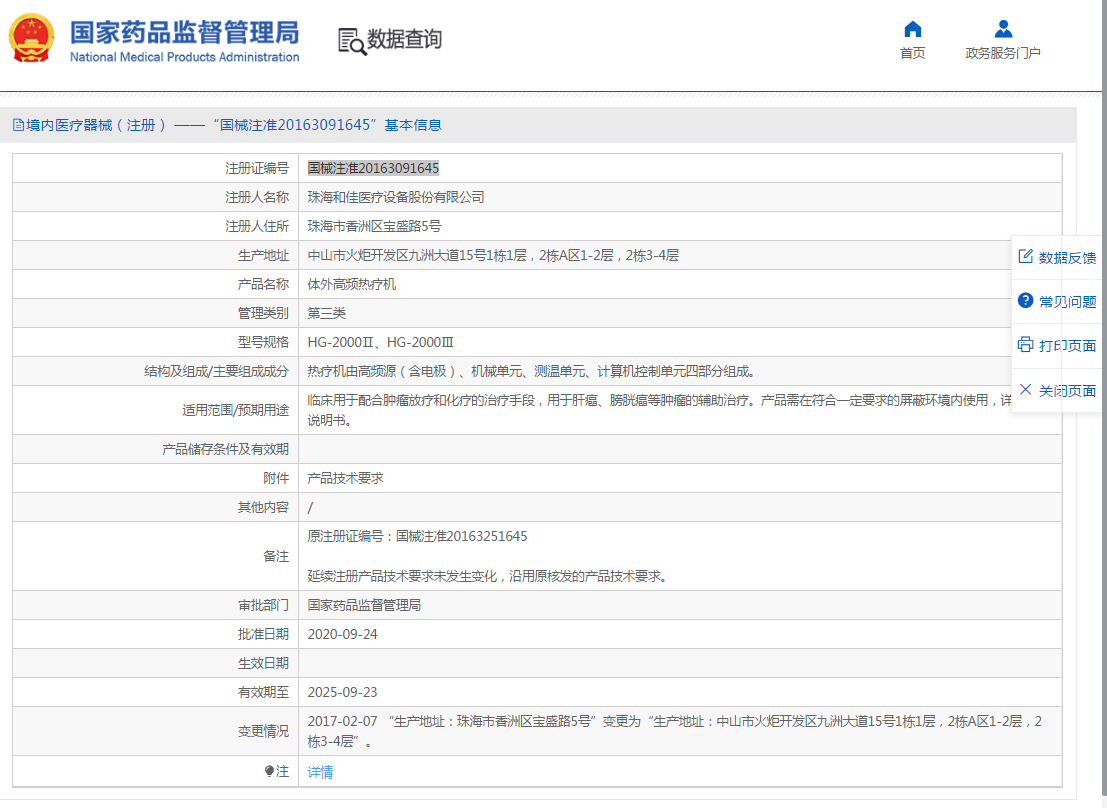Image resolution: width=1107 pixels, height=808 pixels.
Task: Click the document icon before 境内医疗器械
Action: click(18, 125)
